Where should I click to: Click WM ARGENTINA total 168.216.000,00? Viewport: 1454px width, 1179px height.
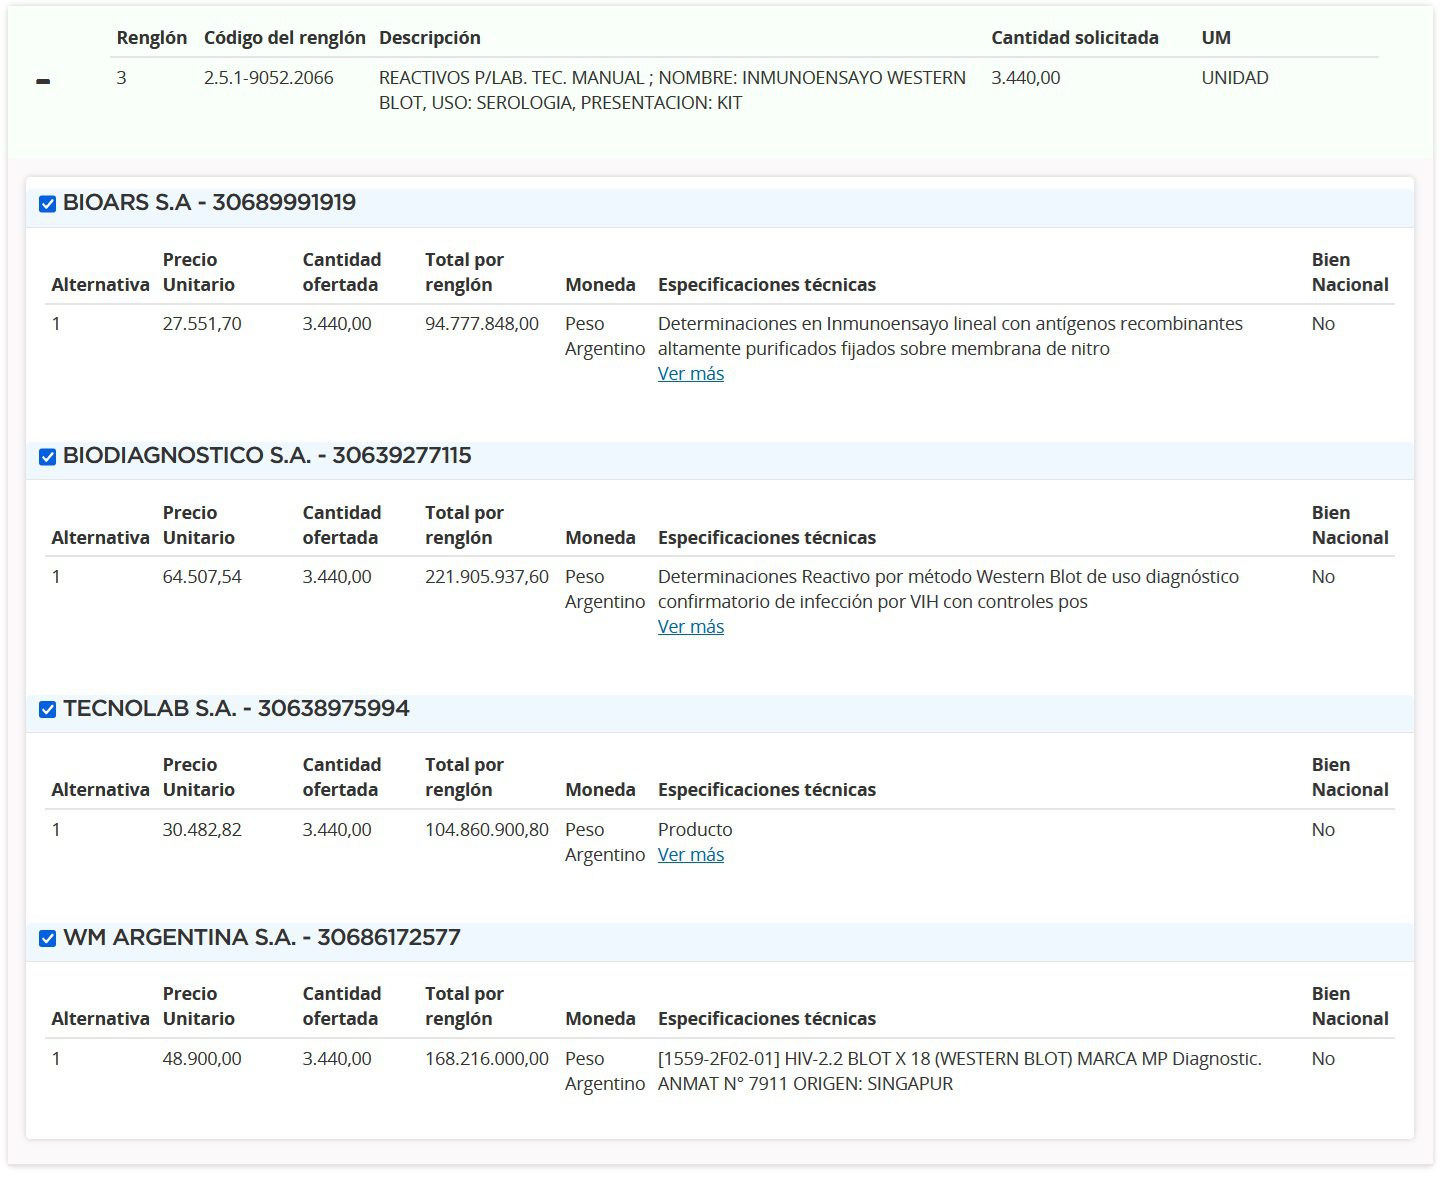(486, 1059)
